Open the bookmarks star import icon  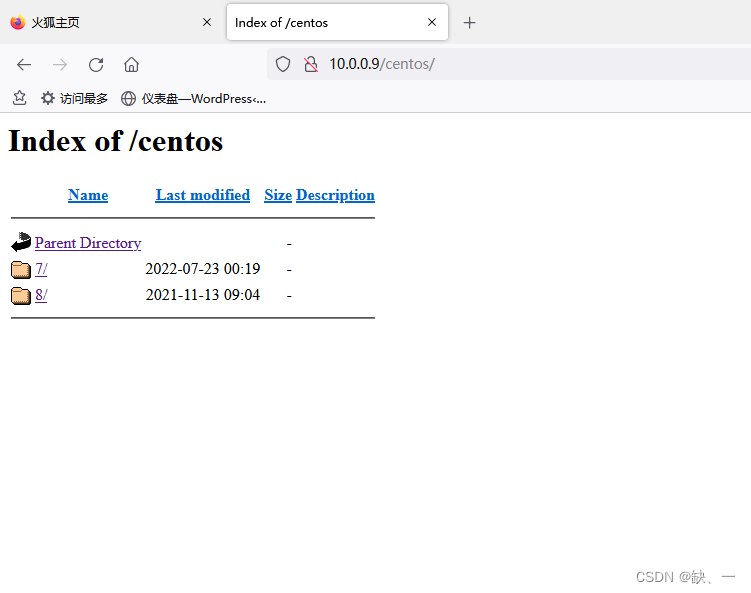(x=20, y=98)
